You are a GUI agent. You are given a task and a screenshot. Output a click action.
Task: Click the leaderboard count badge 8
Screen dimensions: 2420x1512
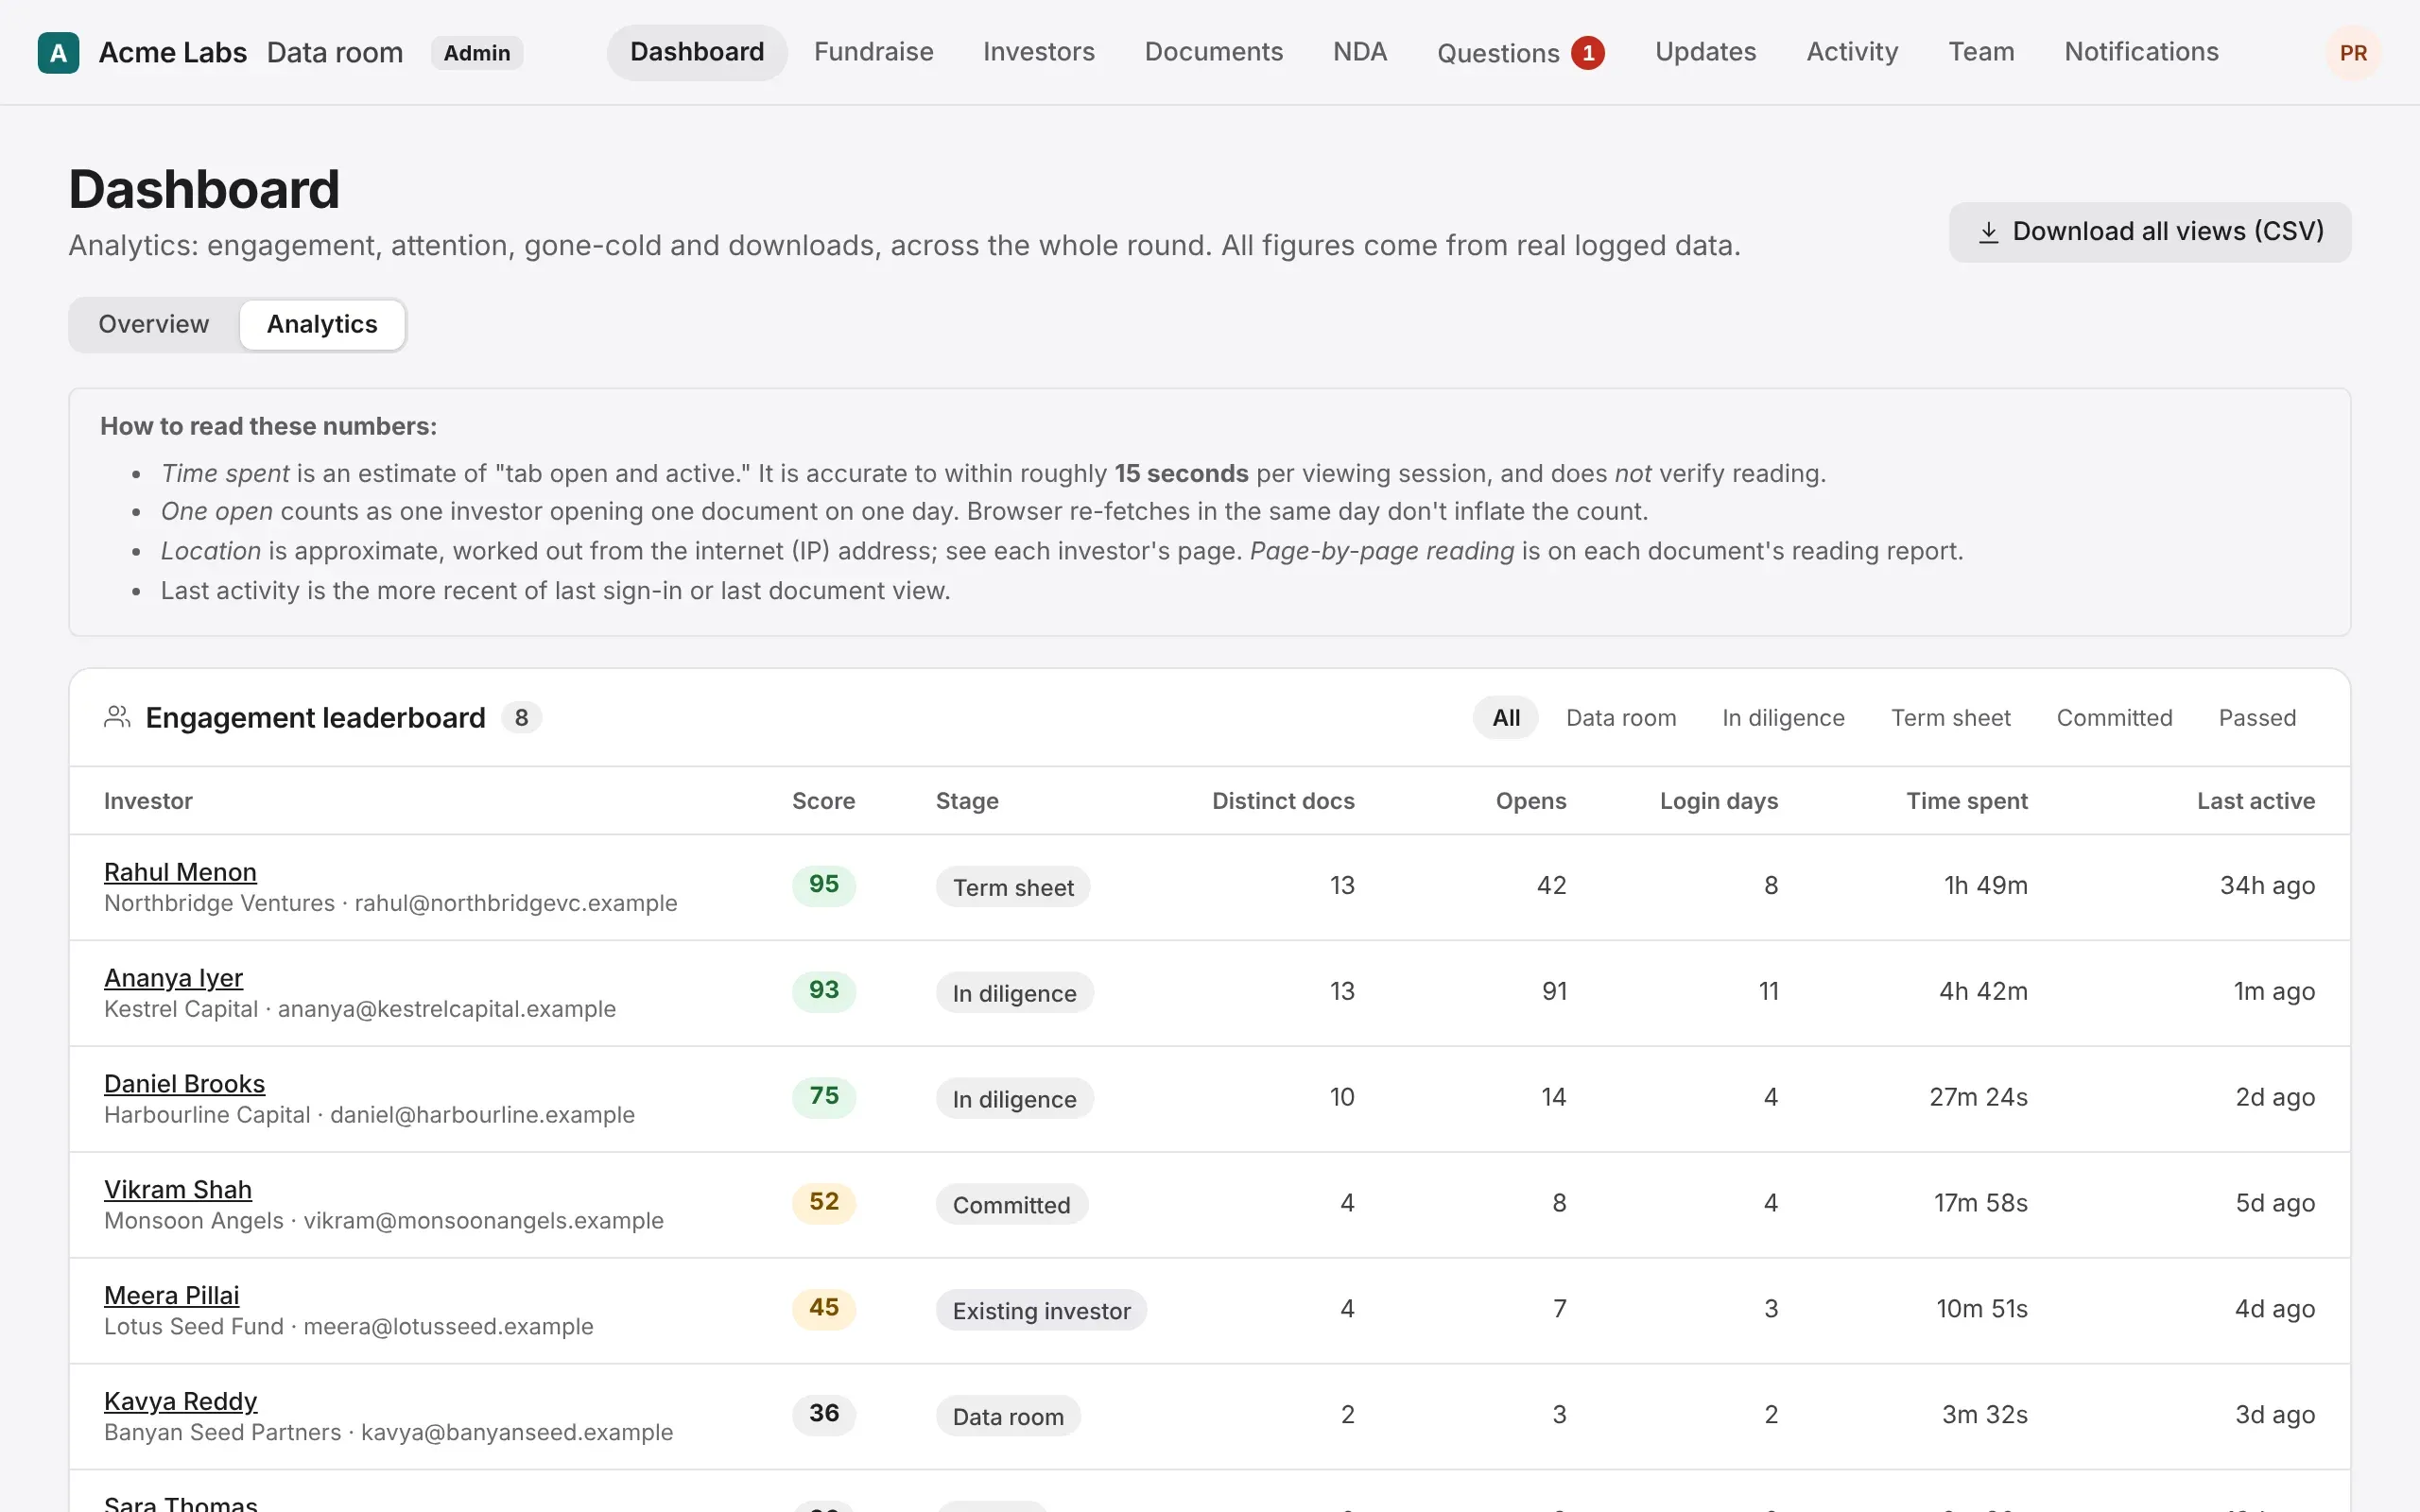point(521,718)
